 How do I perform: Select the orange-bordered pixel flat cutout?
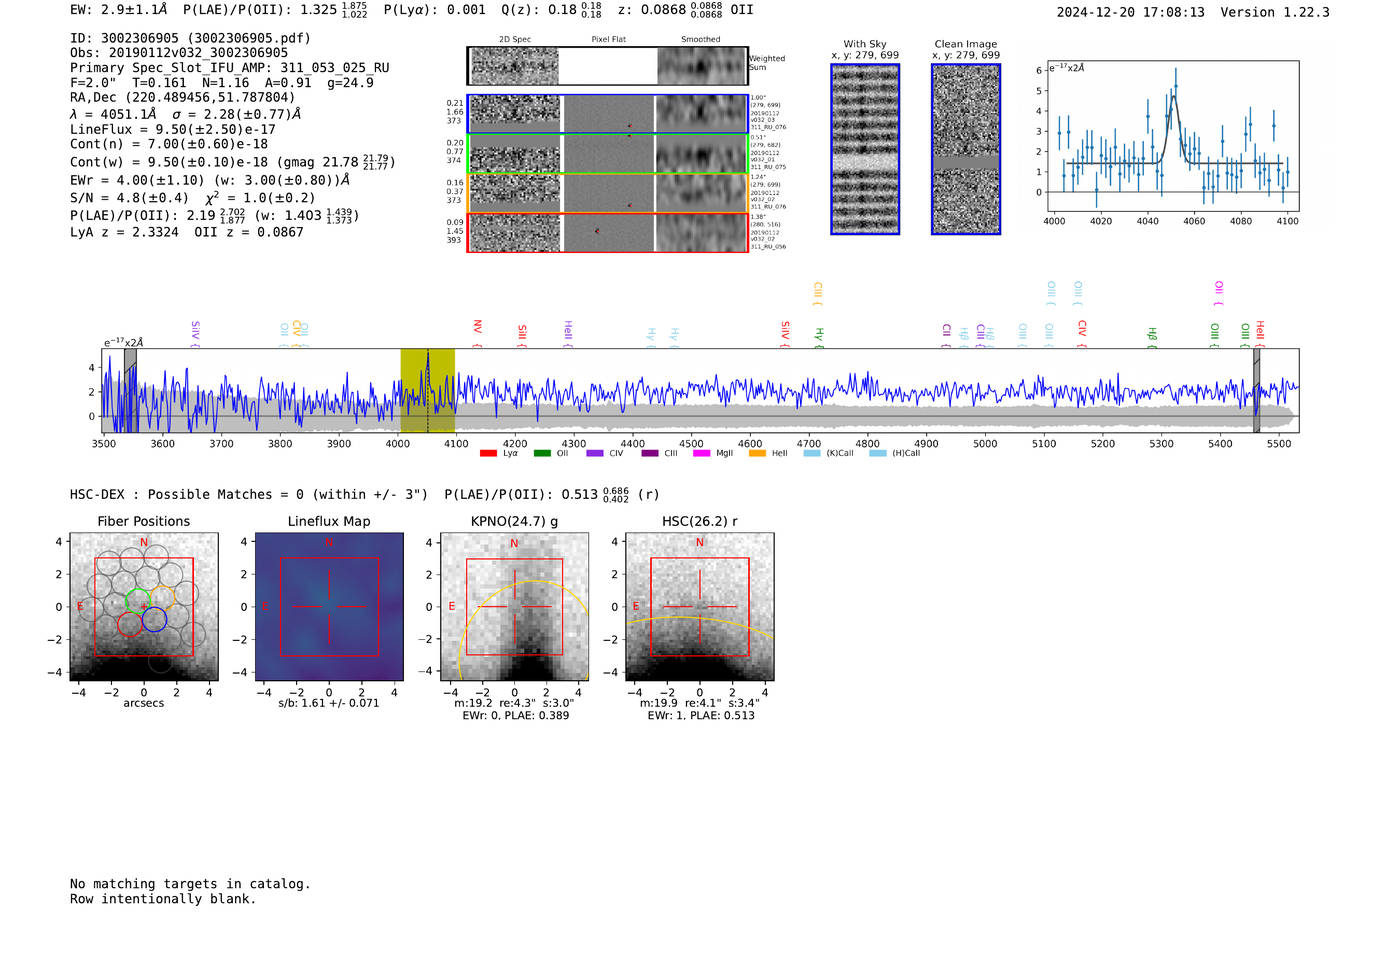click(x=608, y=193)
